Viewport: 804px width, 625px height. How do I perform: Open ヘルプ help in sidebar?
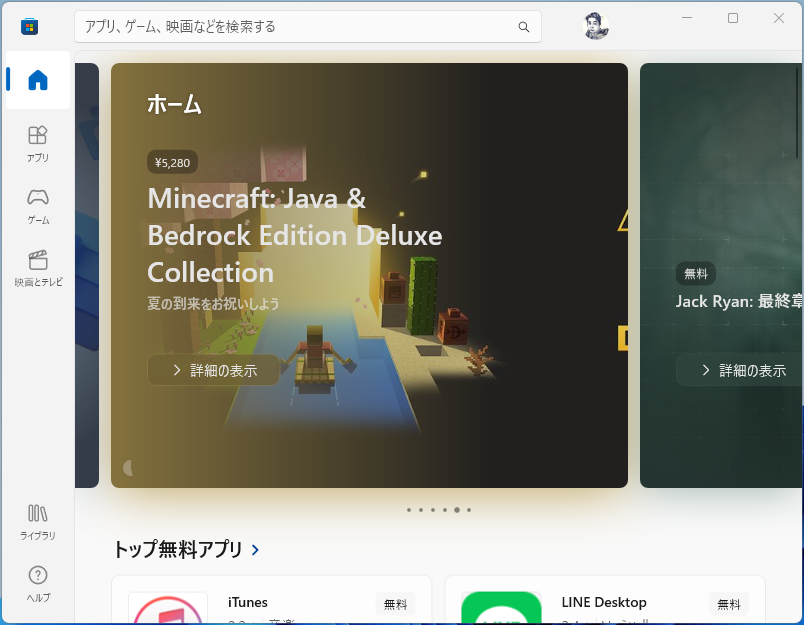tap(38, 584)
